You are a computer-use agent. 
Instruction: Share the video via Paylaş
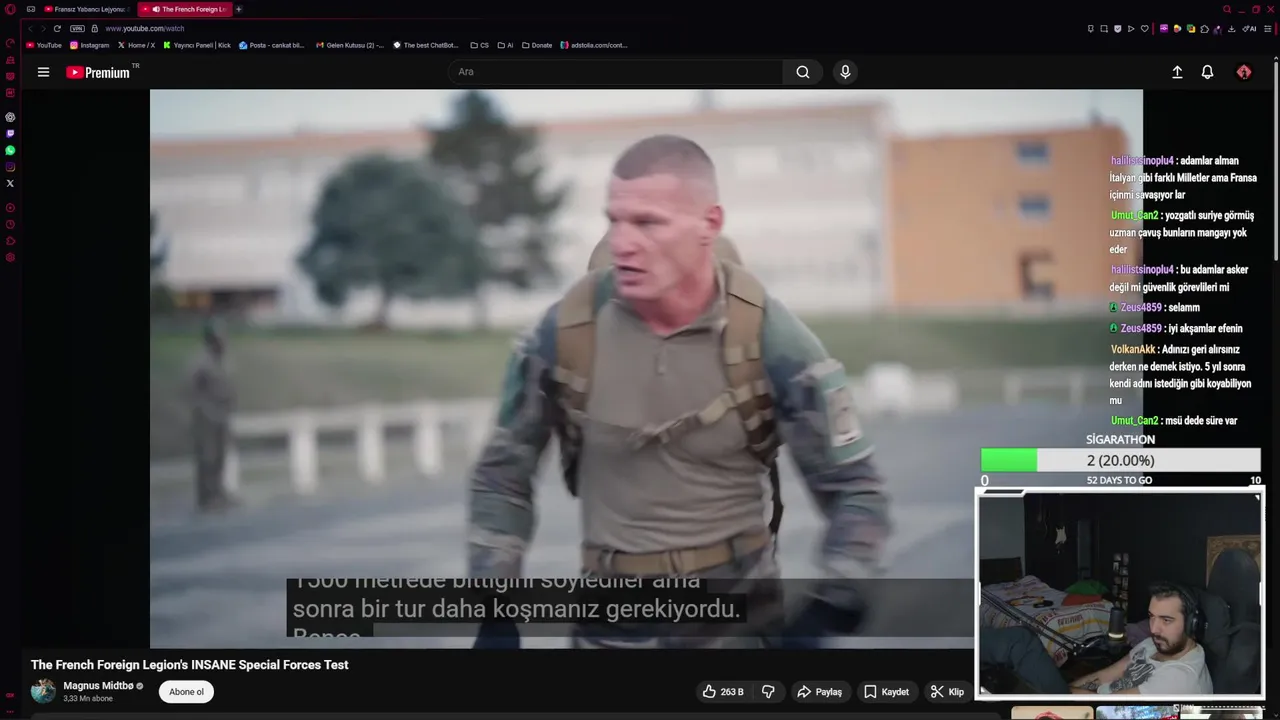(x=819, y=691)
